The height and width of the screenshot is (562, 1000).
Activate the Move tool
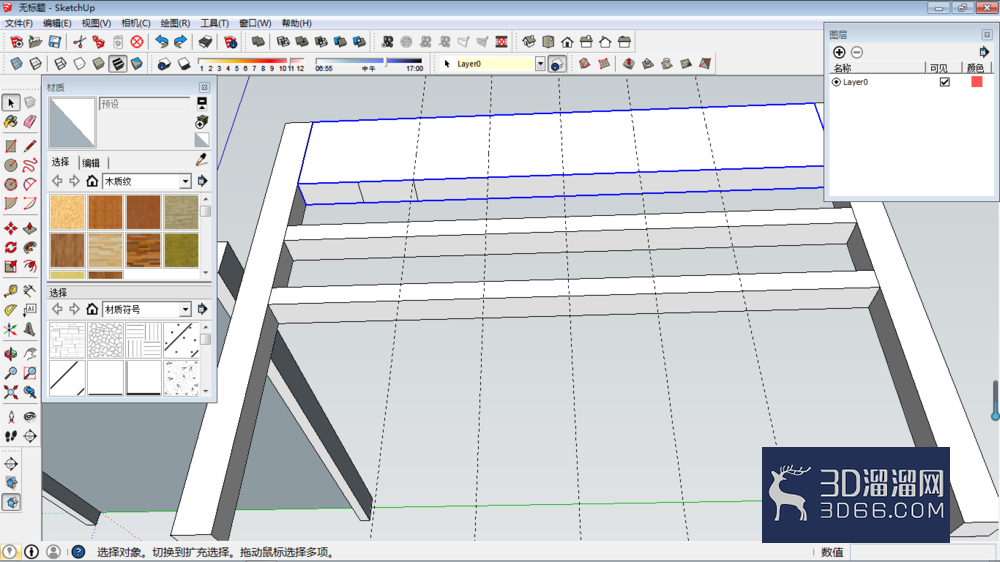coord(11,228)
